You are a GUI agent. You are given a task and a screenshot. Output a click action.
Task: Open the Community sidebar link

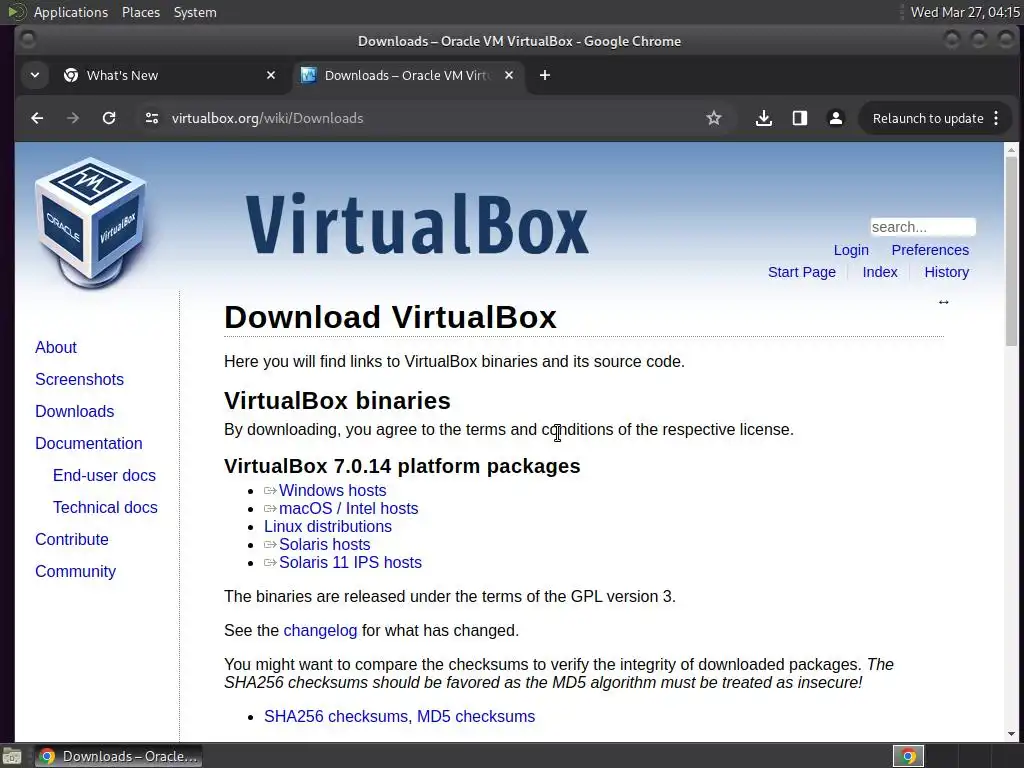point(75,571)
